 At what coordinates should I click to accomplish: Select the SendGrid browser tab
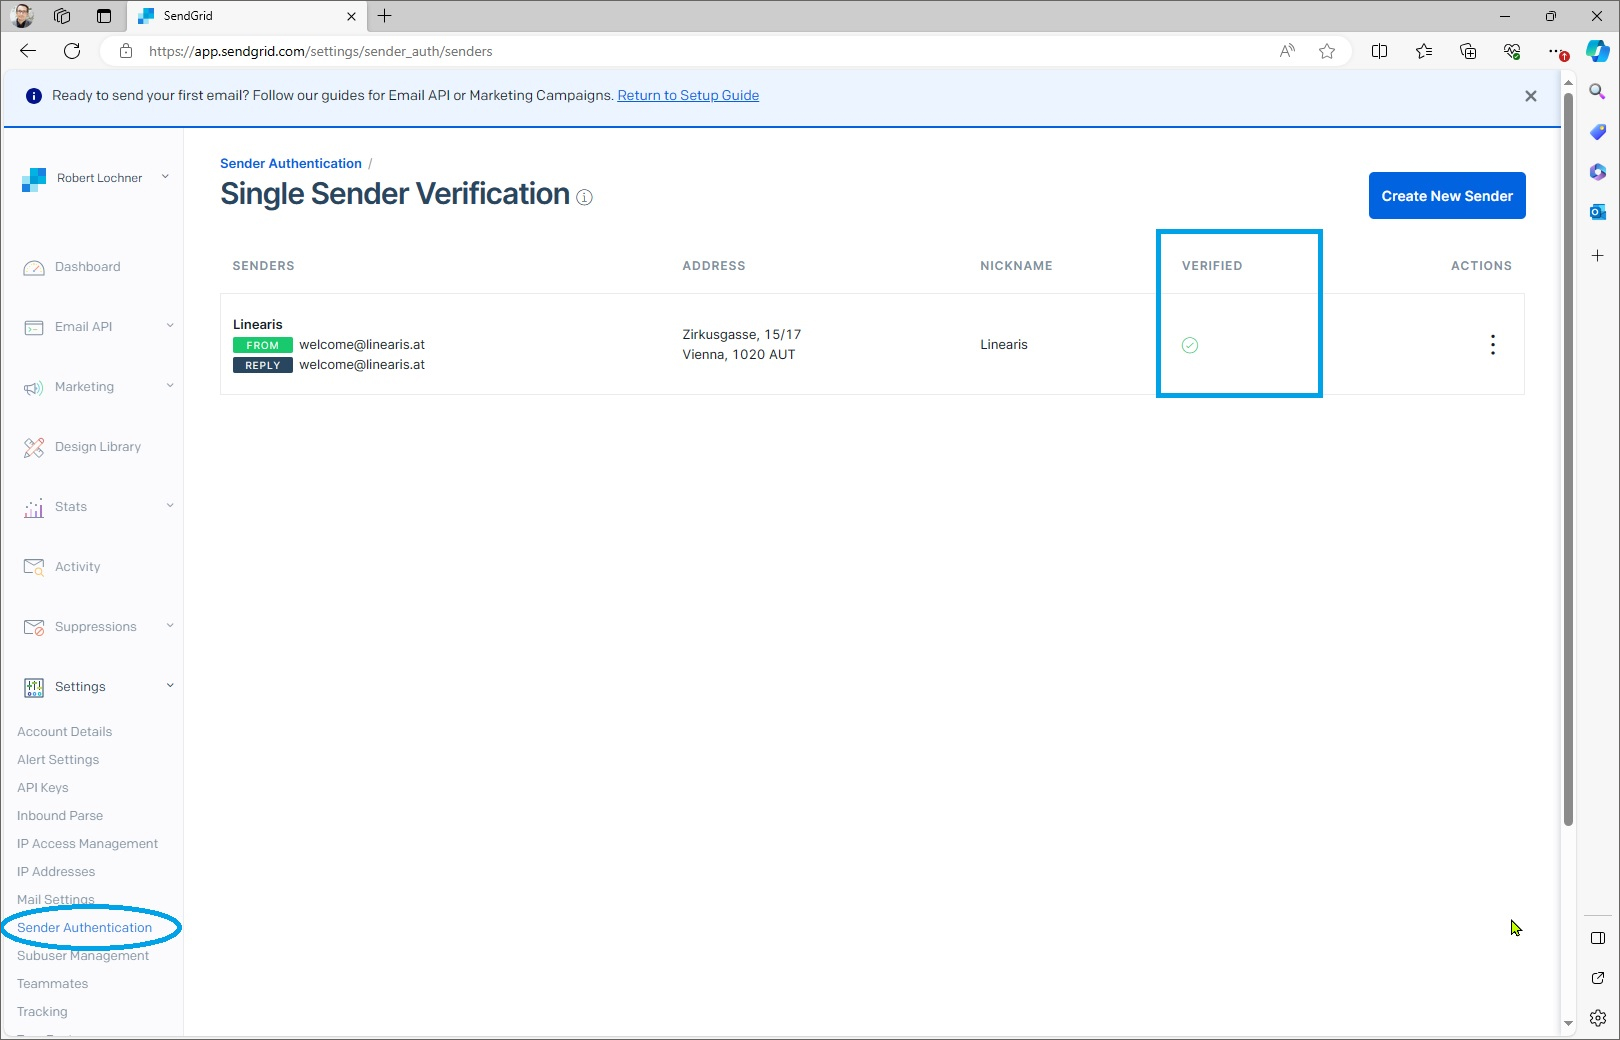tap(245, 16)
